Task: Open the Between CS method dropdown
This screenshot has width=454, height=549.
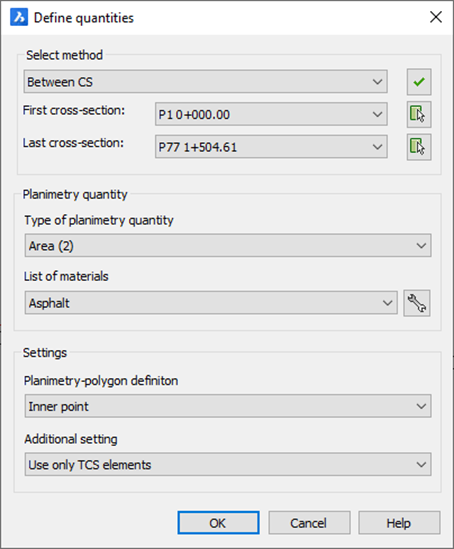Action: [205, 82]
